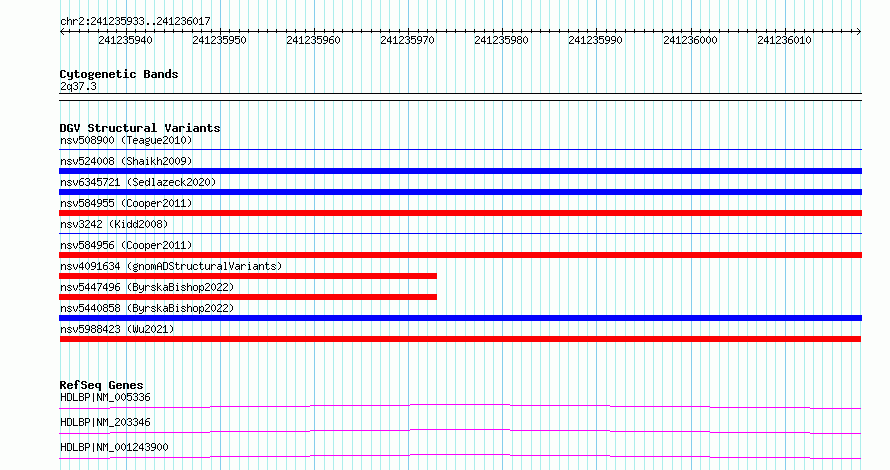Open the Cytogenetic Bands track title
Screen dimensions: 890x470
[x=119, y=74]
